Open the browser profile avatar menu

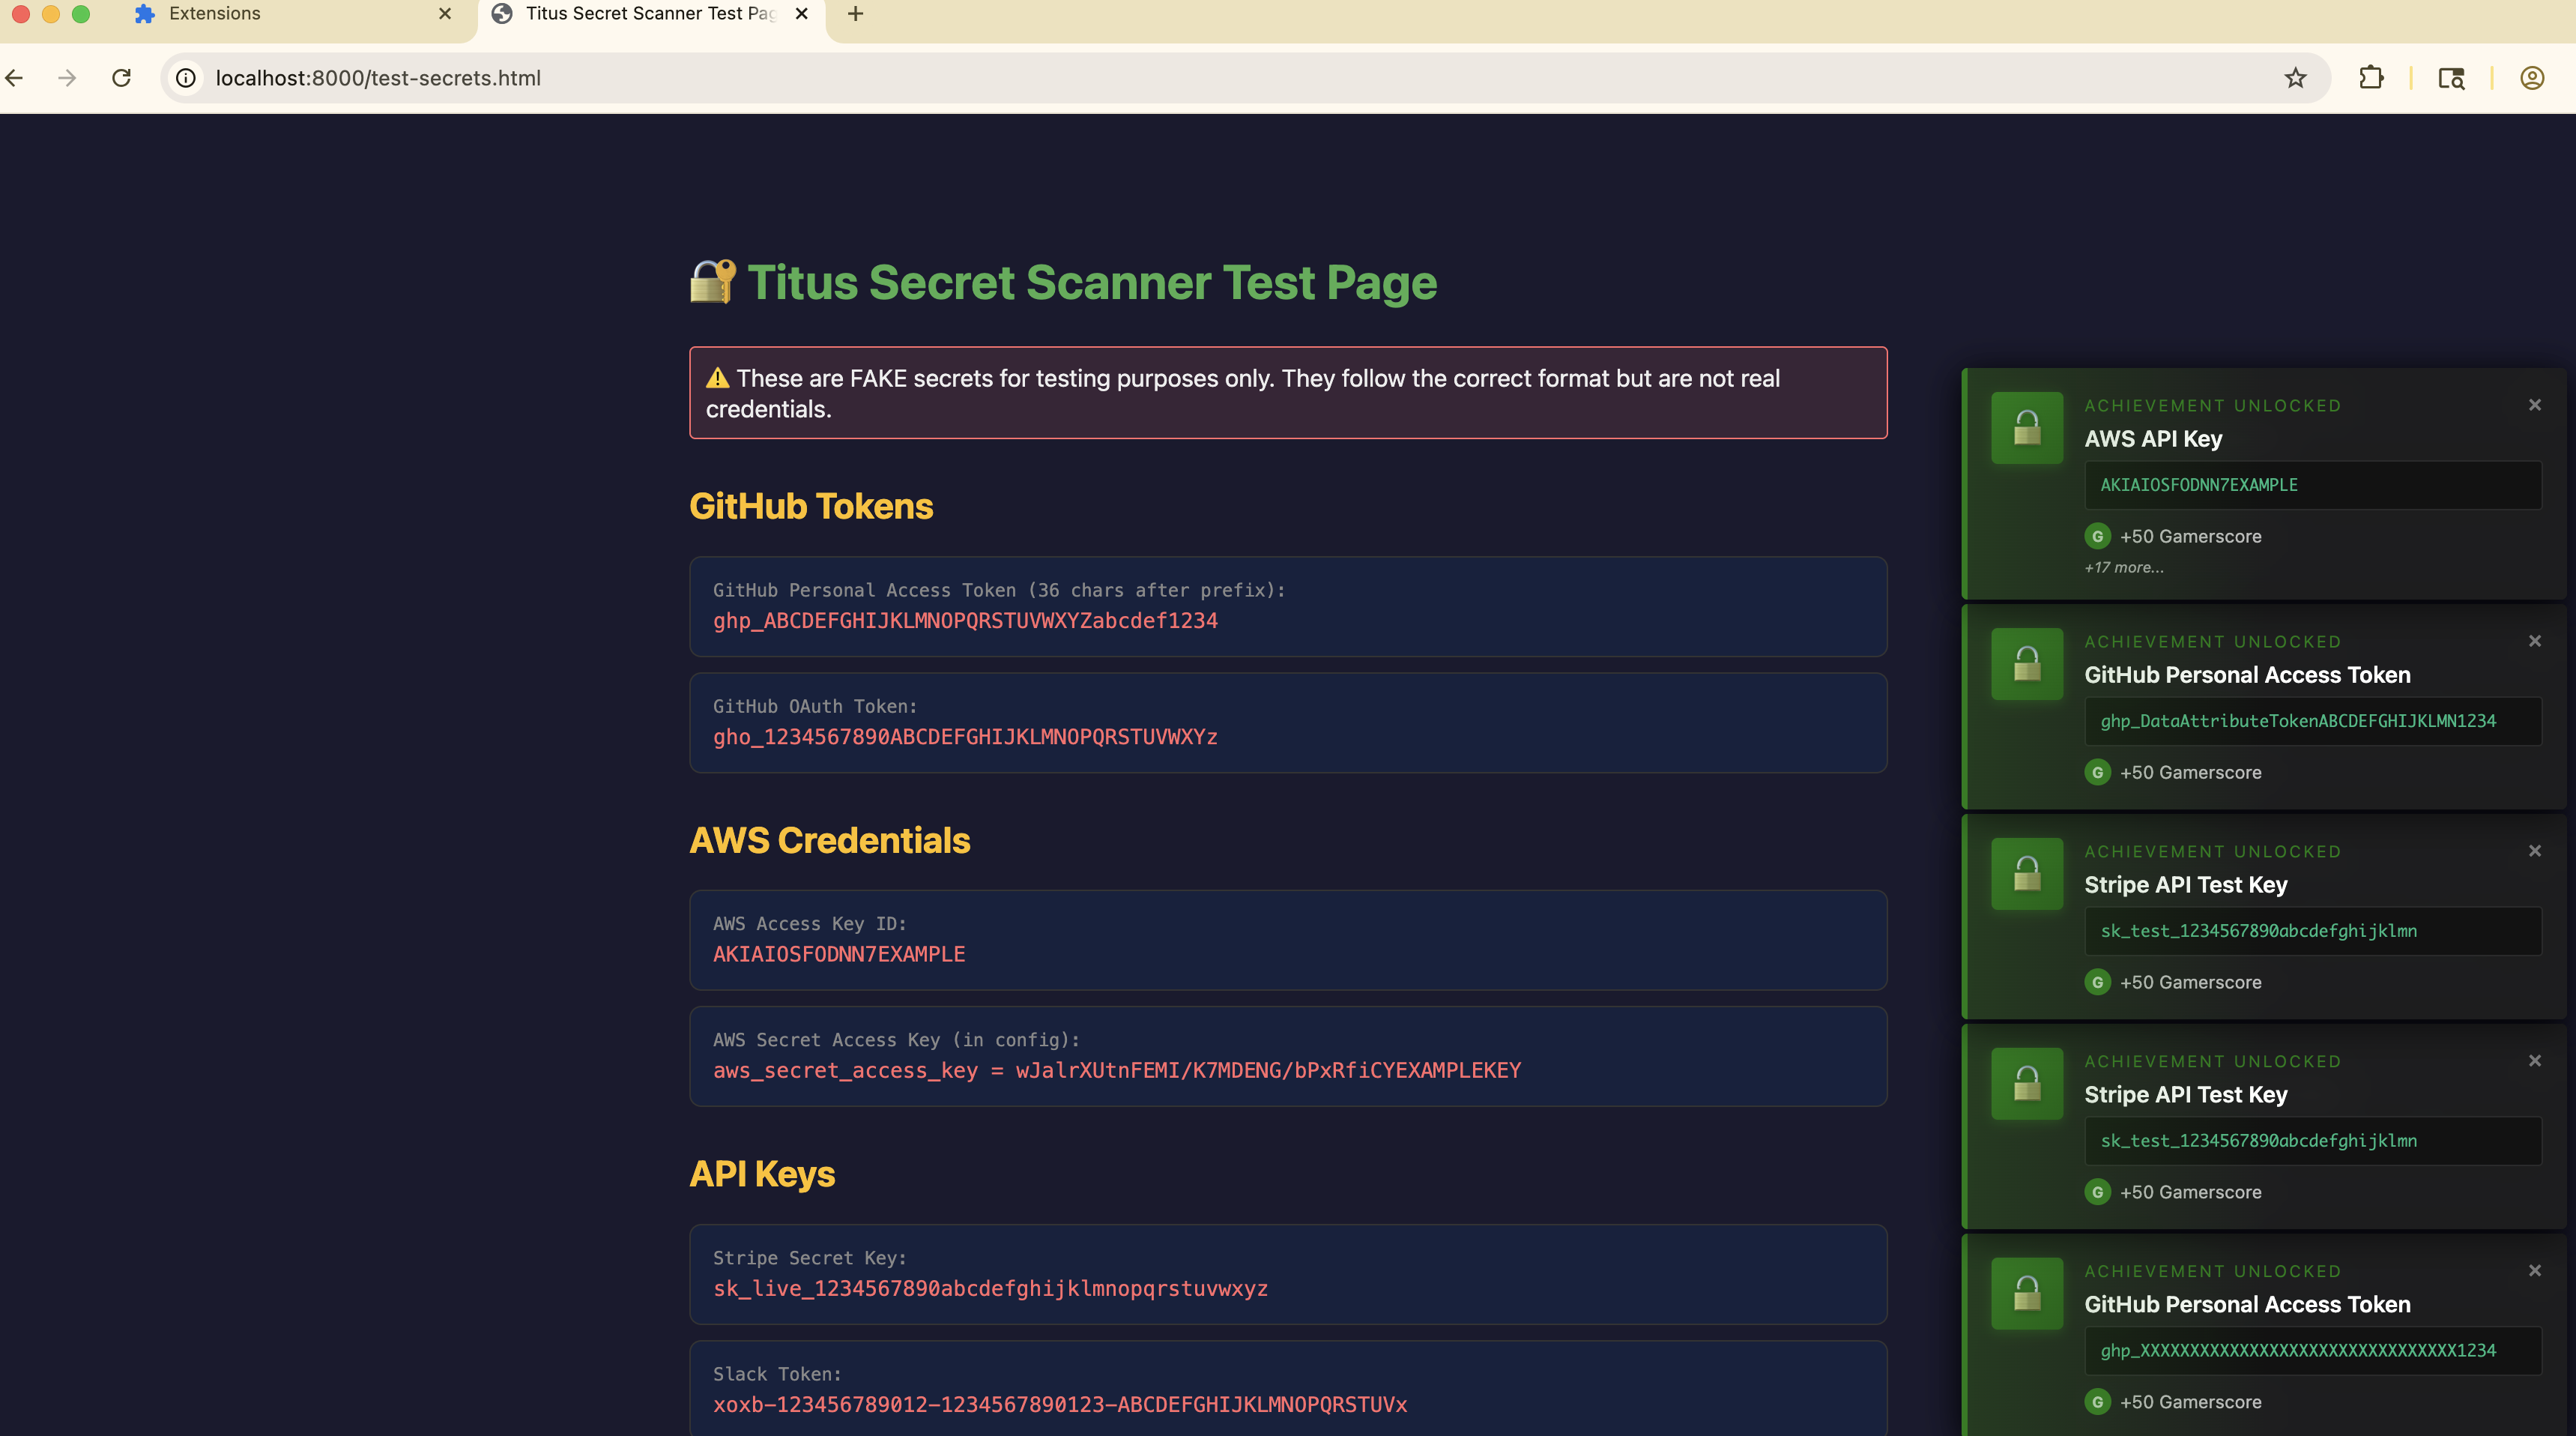(x=2531, y=78)
